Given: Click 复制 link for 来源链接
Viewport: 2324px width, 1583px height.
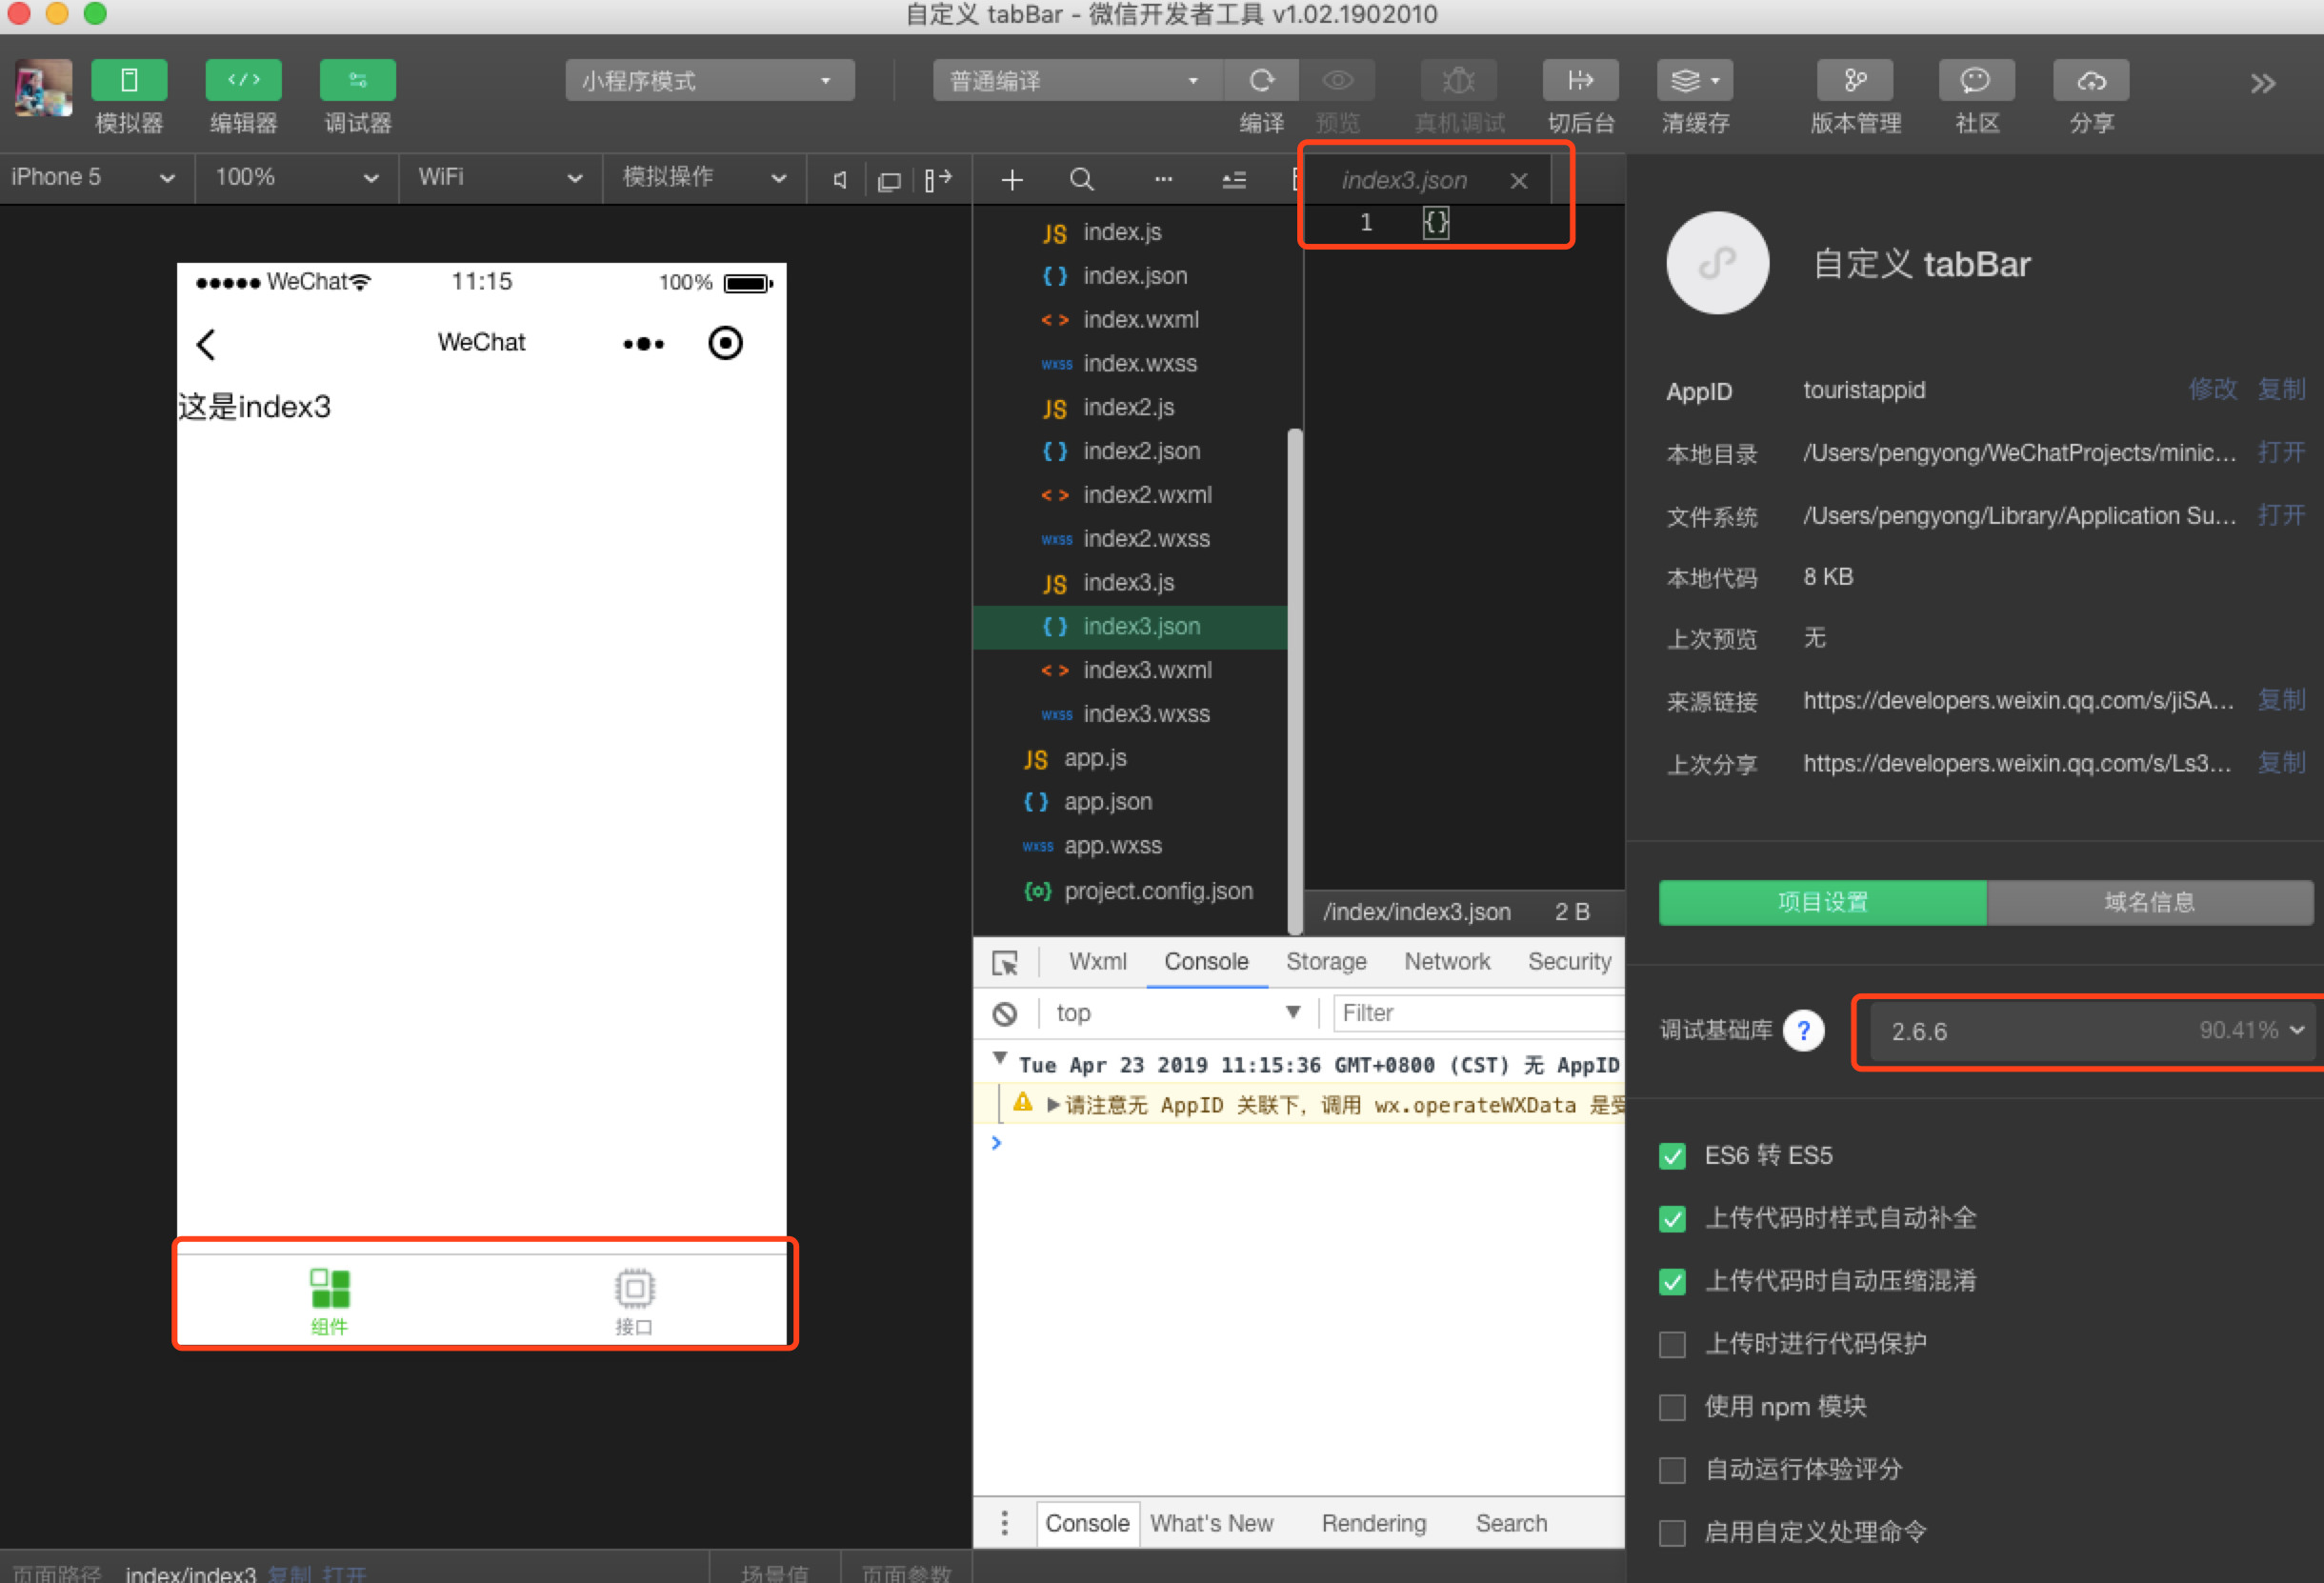Looking at the screenshot, I should tap(2281, 700).
